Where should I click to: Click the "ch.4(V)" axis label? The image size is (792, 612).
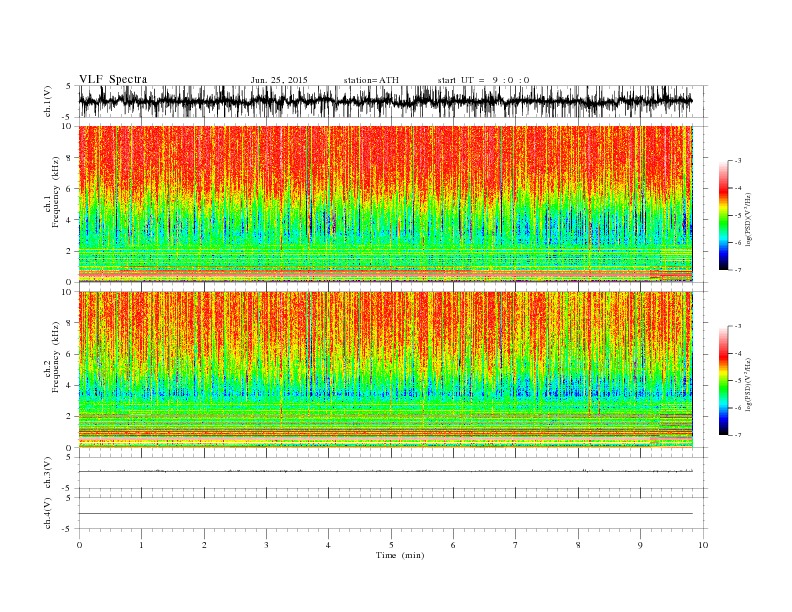click(x=48, y=513)
